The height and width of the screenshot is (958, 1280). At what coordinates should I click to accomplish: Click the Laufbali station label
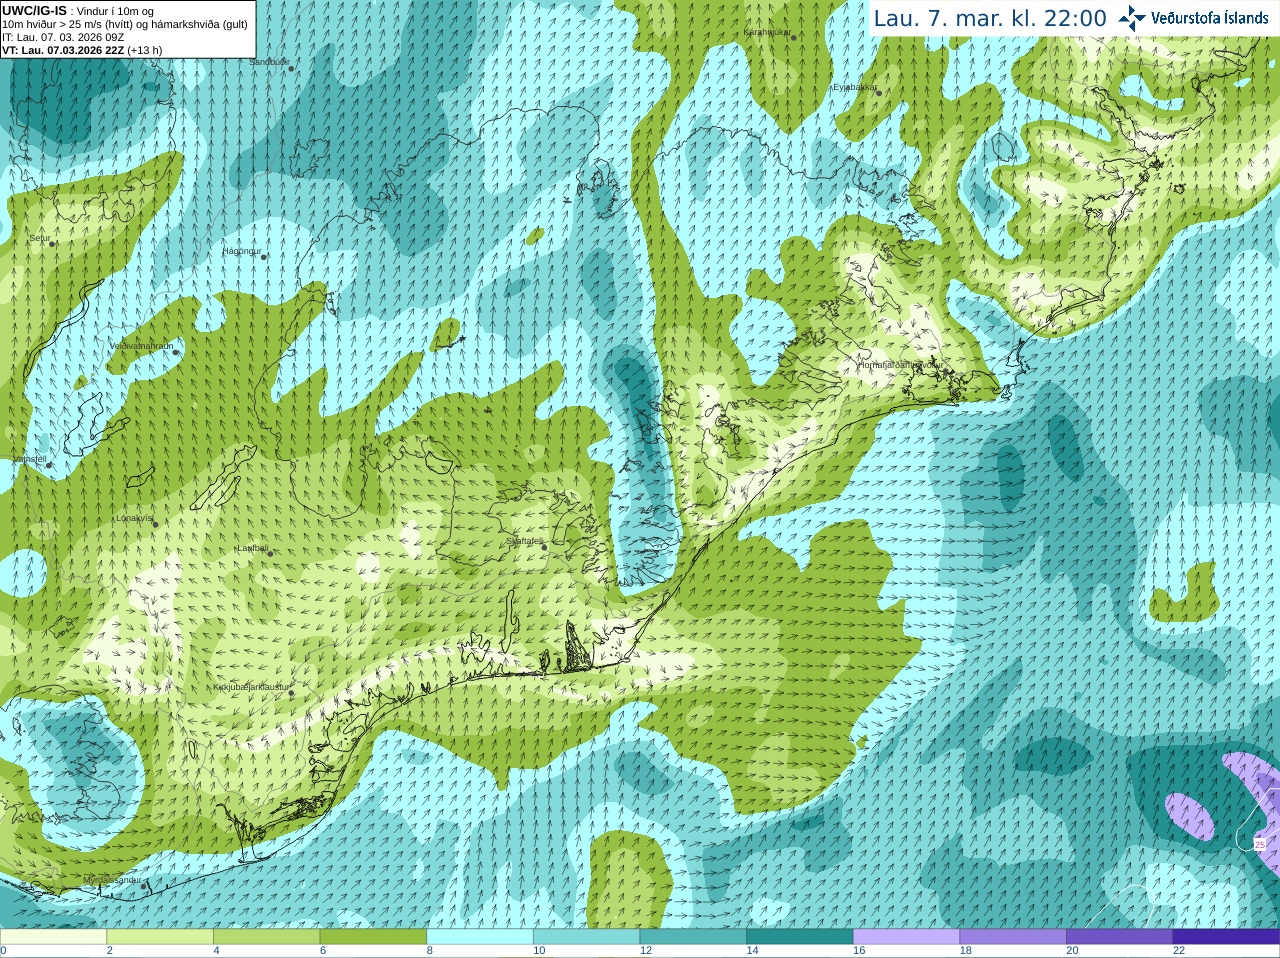coord(252,548)
